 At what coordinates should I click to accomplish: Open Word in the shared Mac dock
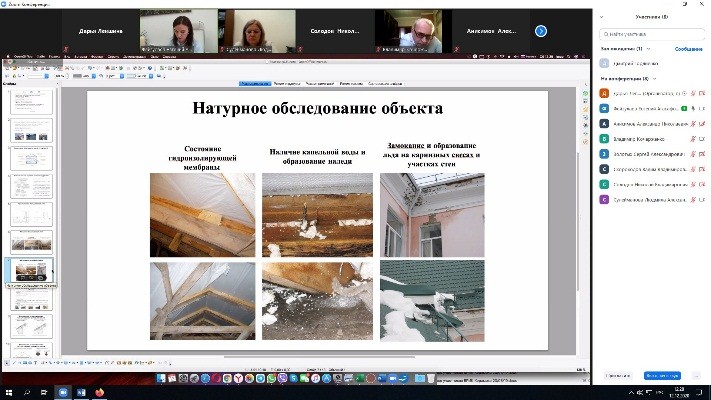click(381, 378)
